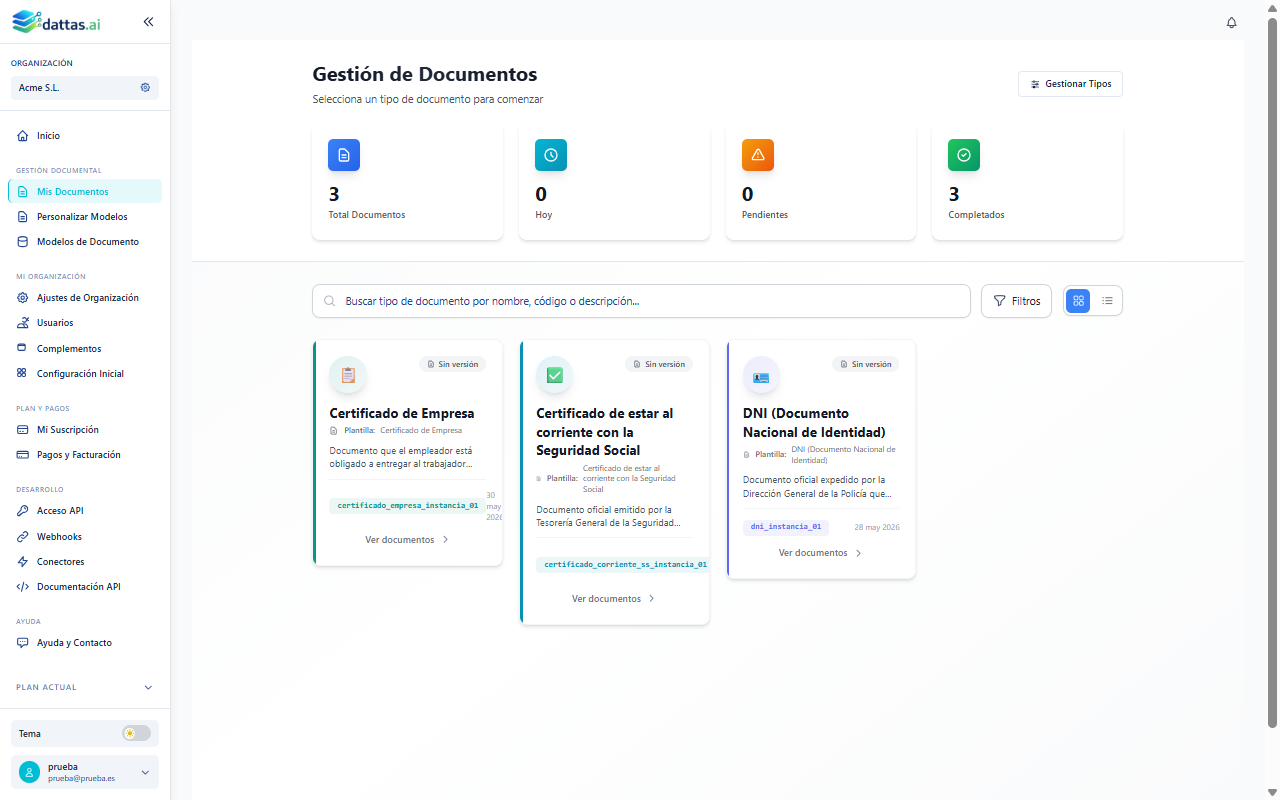Go to Inicio in the sidebar
The height and width of the screenshot is (800, 1280).
coord(85,135)
